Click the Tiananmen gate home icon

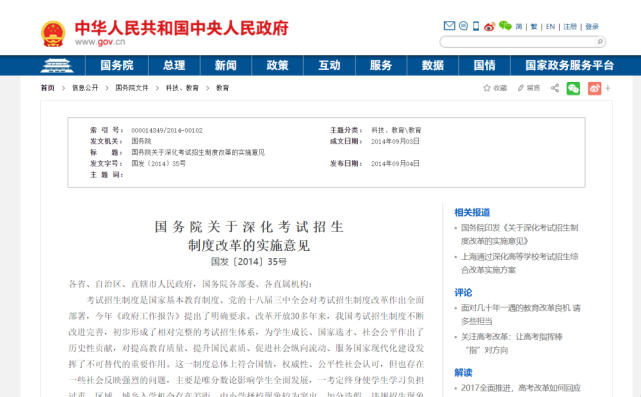pyautogui.click(x=57, y=65)
